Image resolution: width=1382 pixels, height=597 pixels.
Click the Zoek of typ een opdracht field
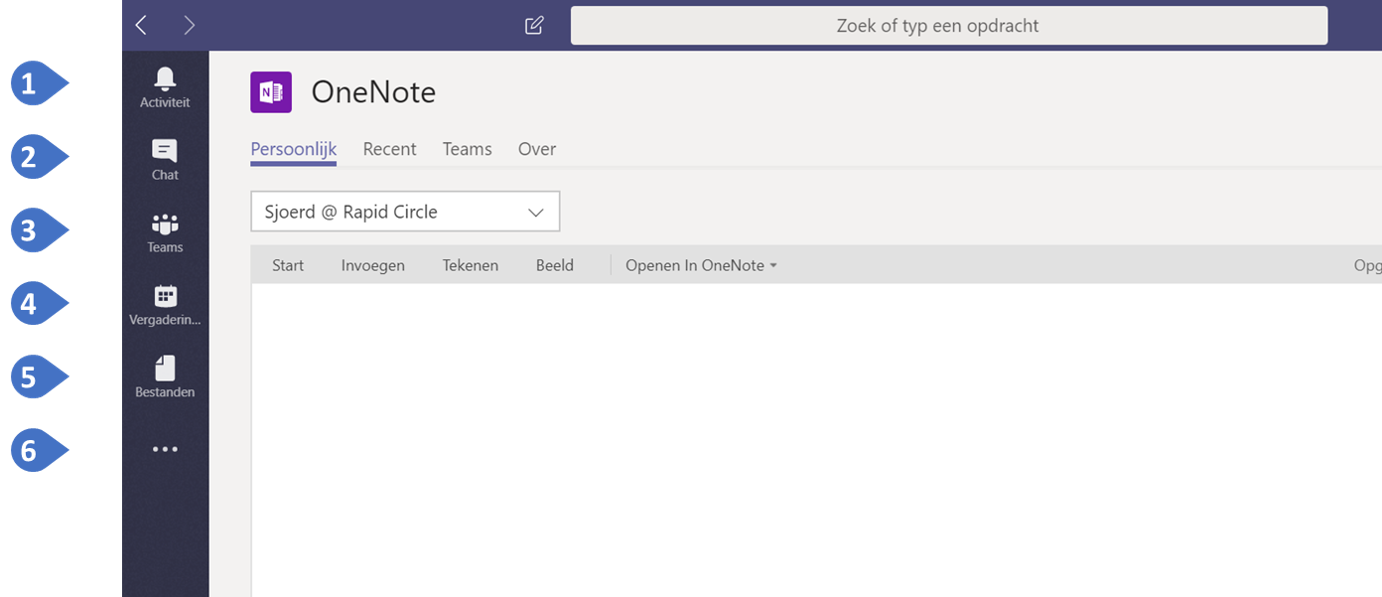[x=949, y=25]
